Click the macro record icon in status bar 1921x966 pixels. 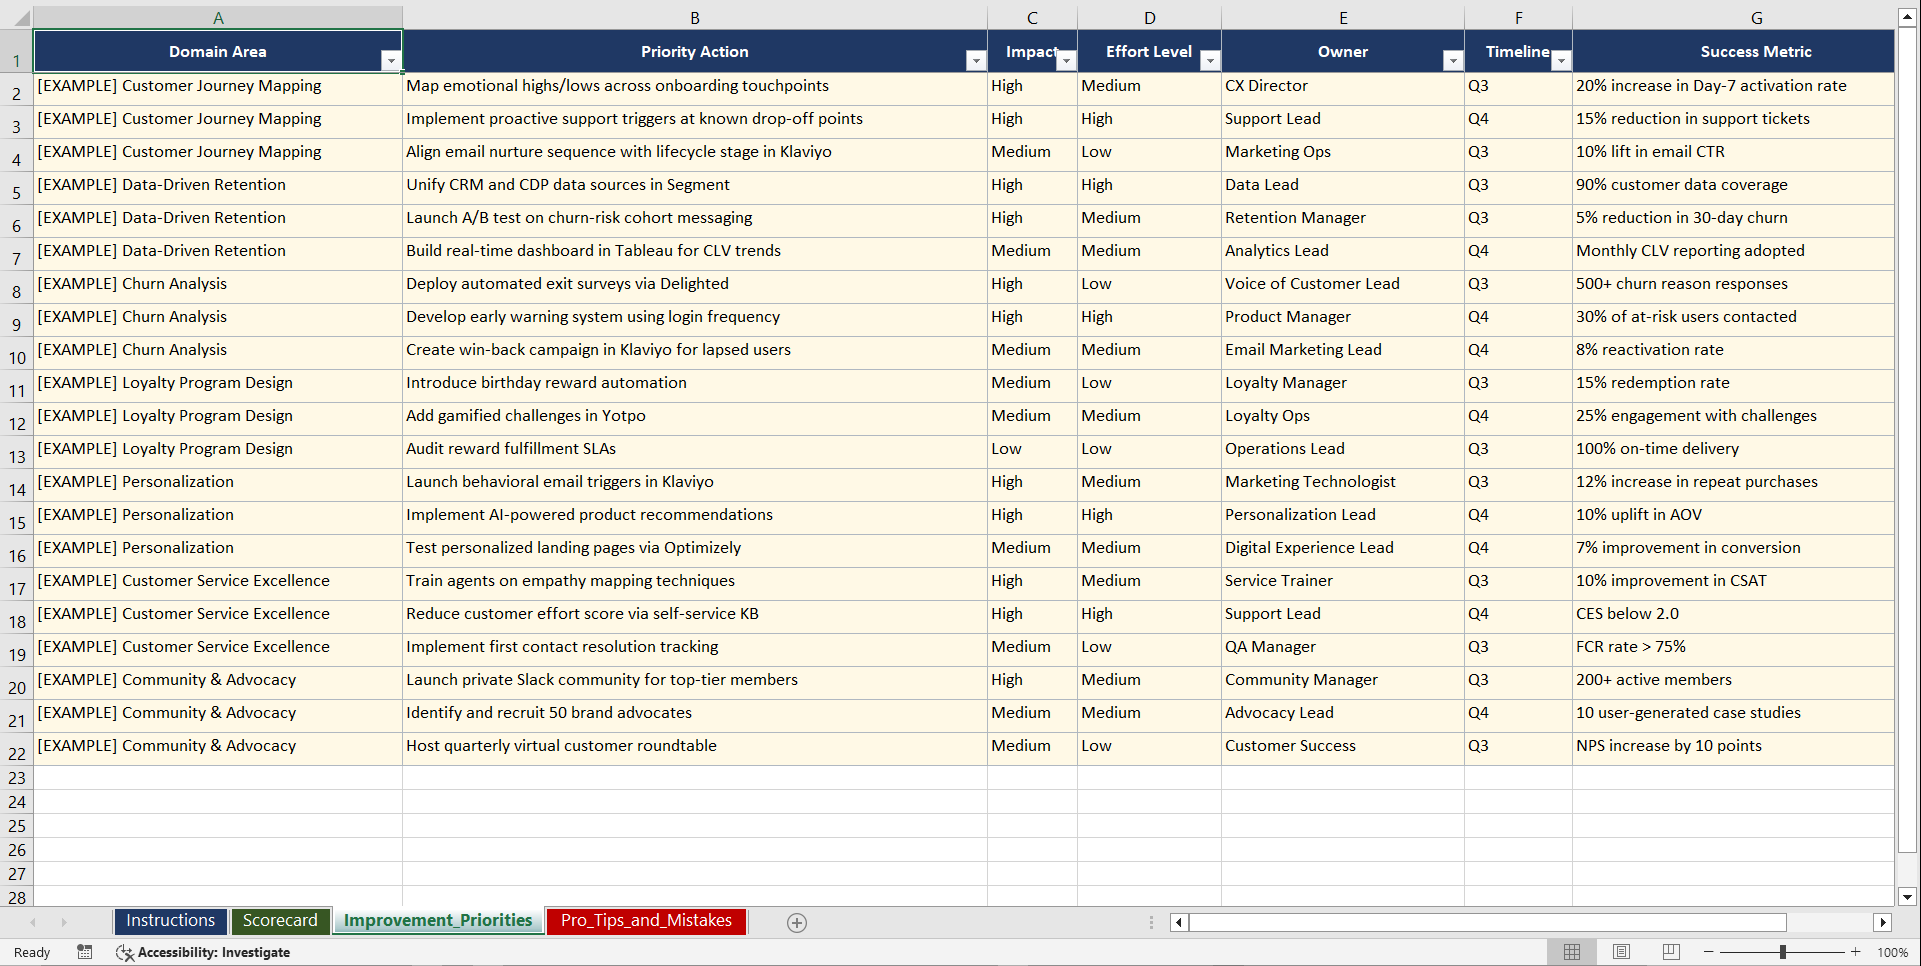click(x=85, y=952)
